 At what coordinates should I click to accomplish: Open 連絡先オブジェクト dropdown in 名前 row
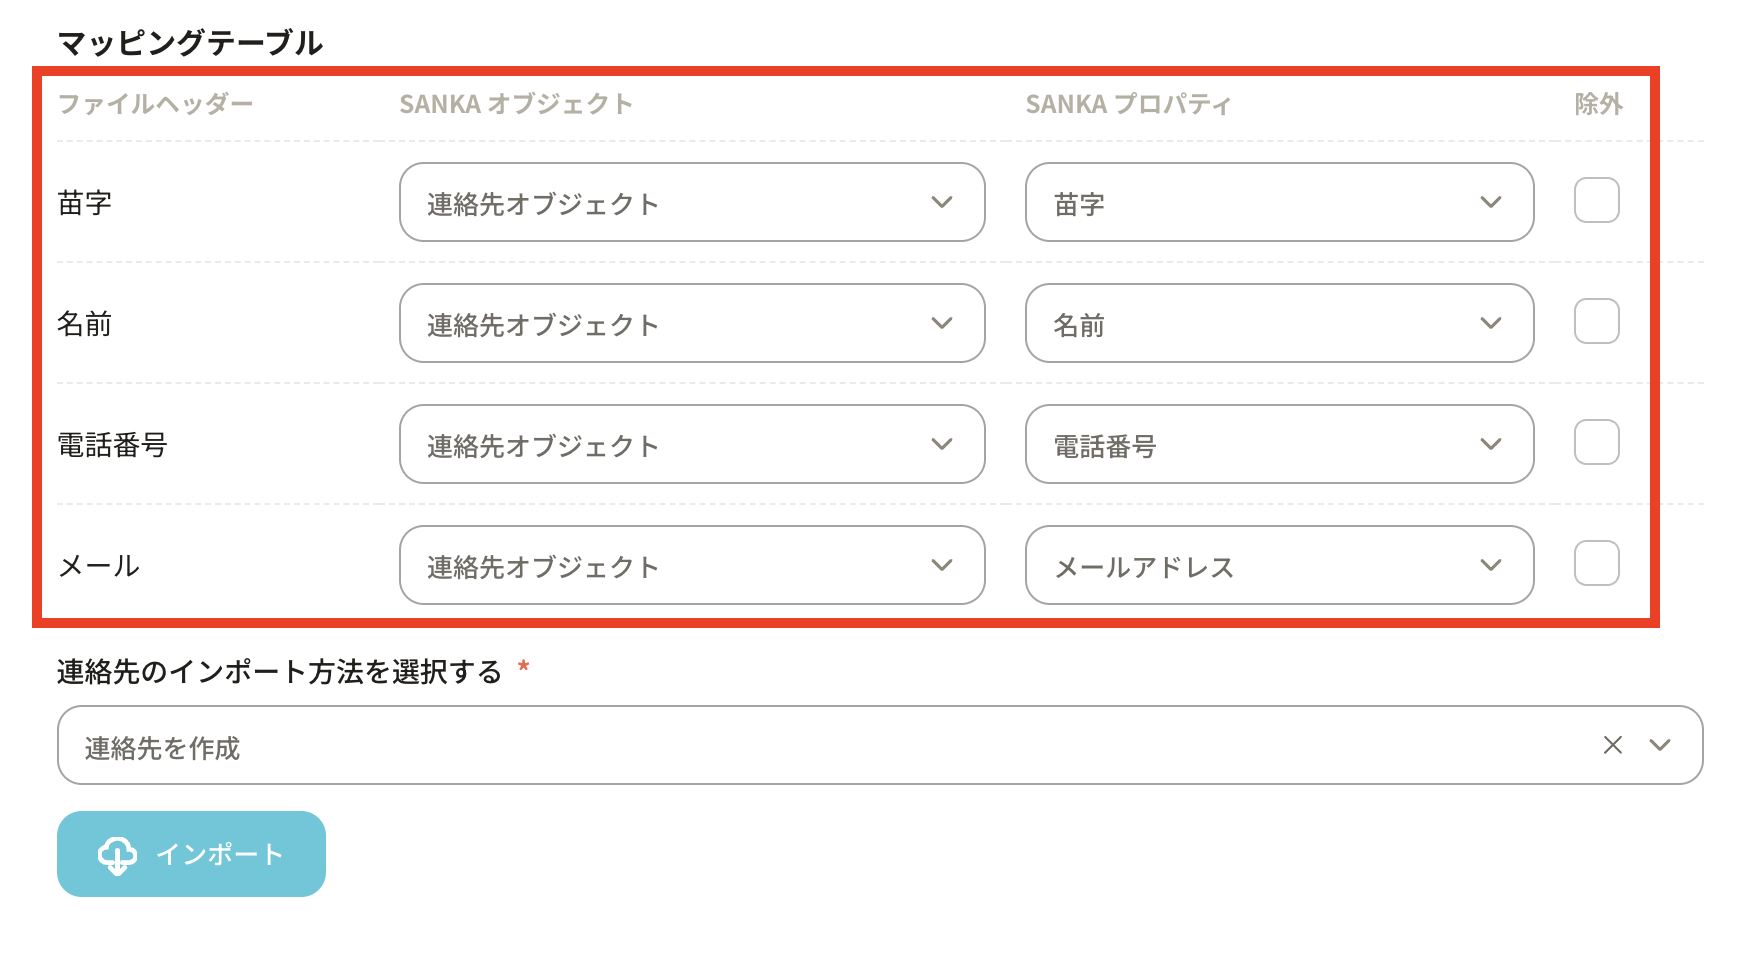pos(691,323)
